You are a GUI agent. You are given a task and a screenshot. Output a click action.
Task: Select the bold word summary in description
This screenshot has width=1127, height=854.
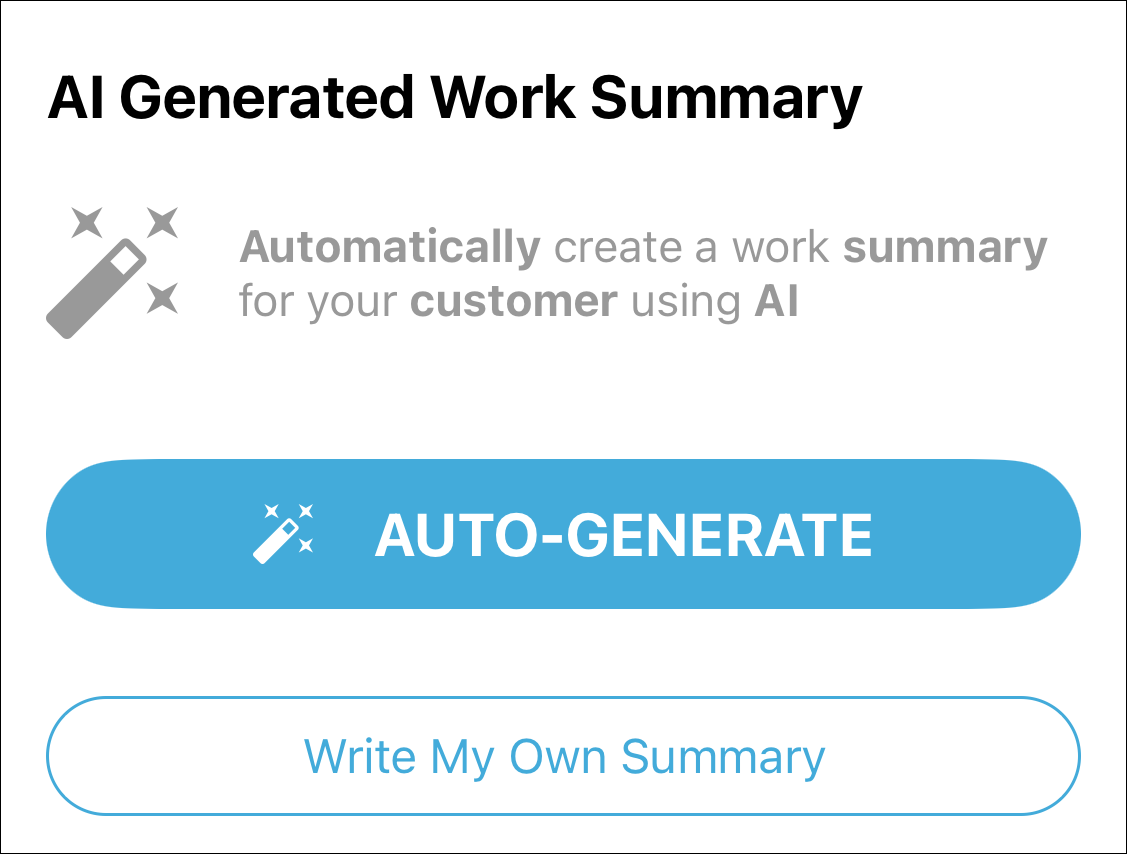[x=945, y=250]
